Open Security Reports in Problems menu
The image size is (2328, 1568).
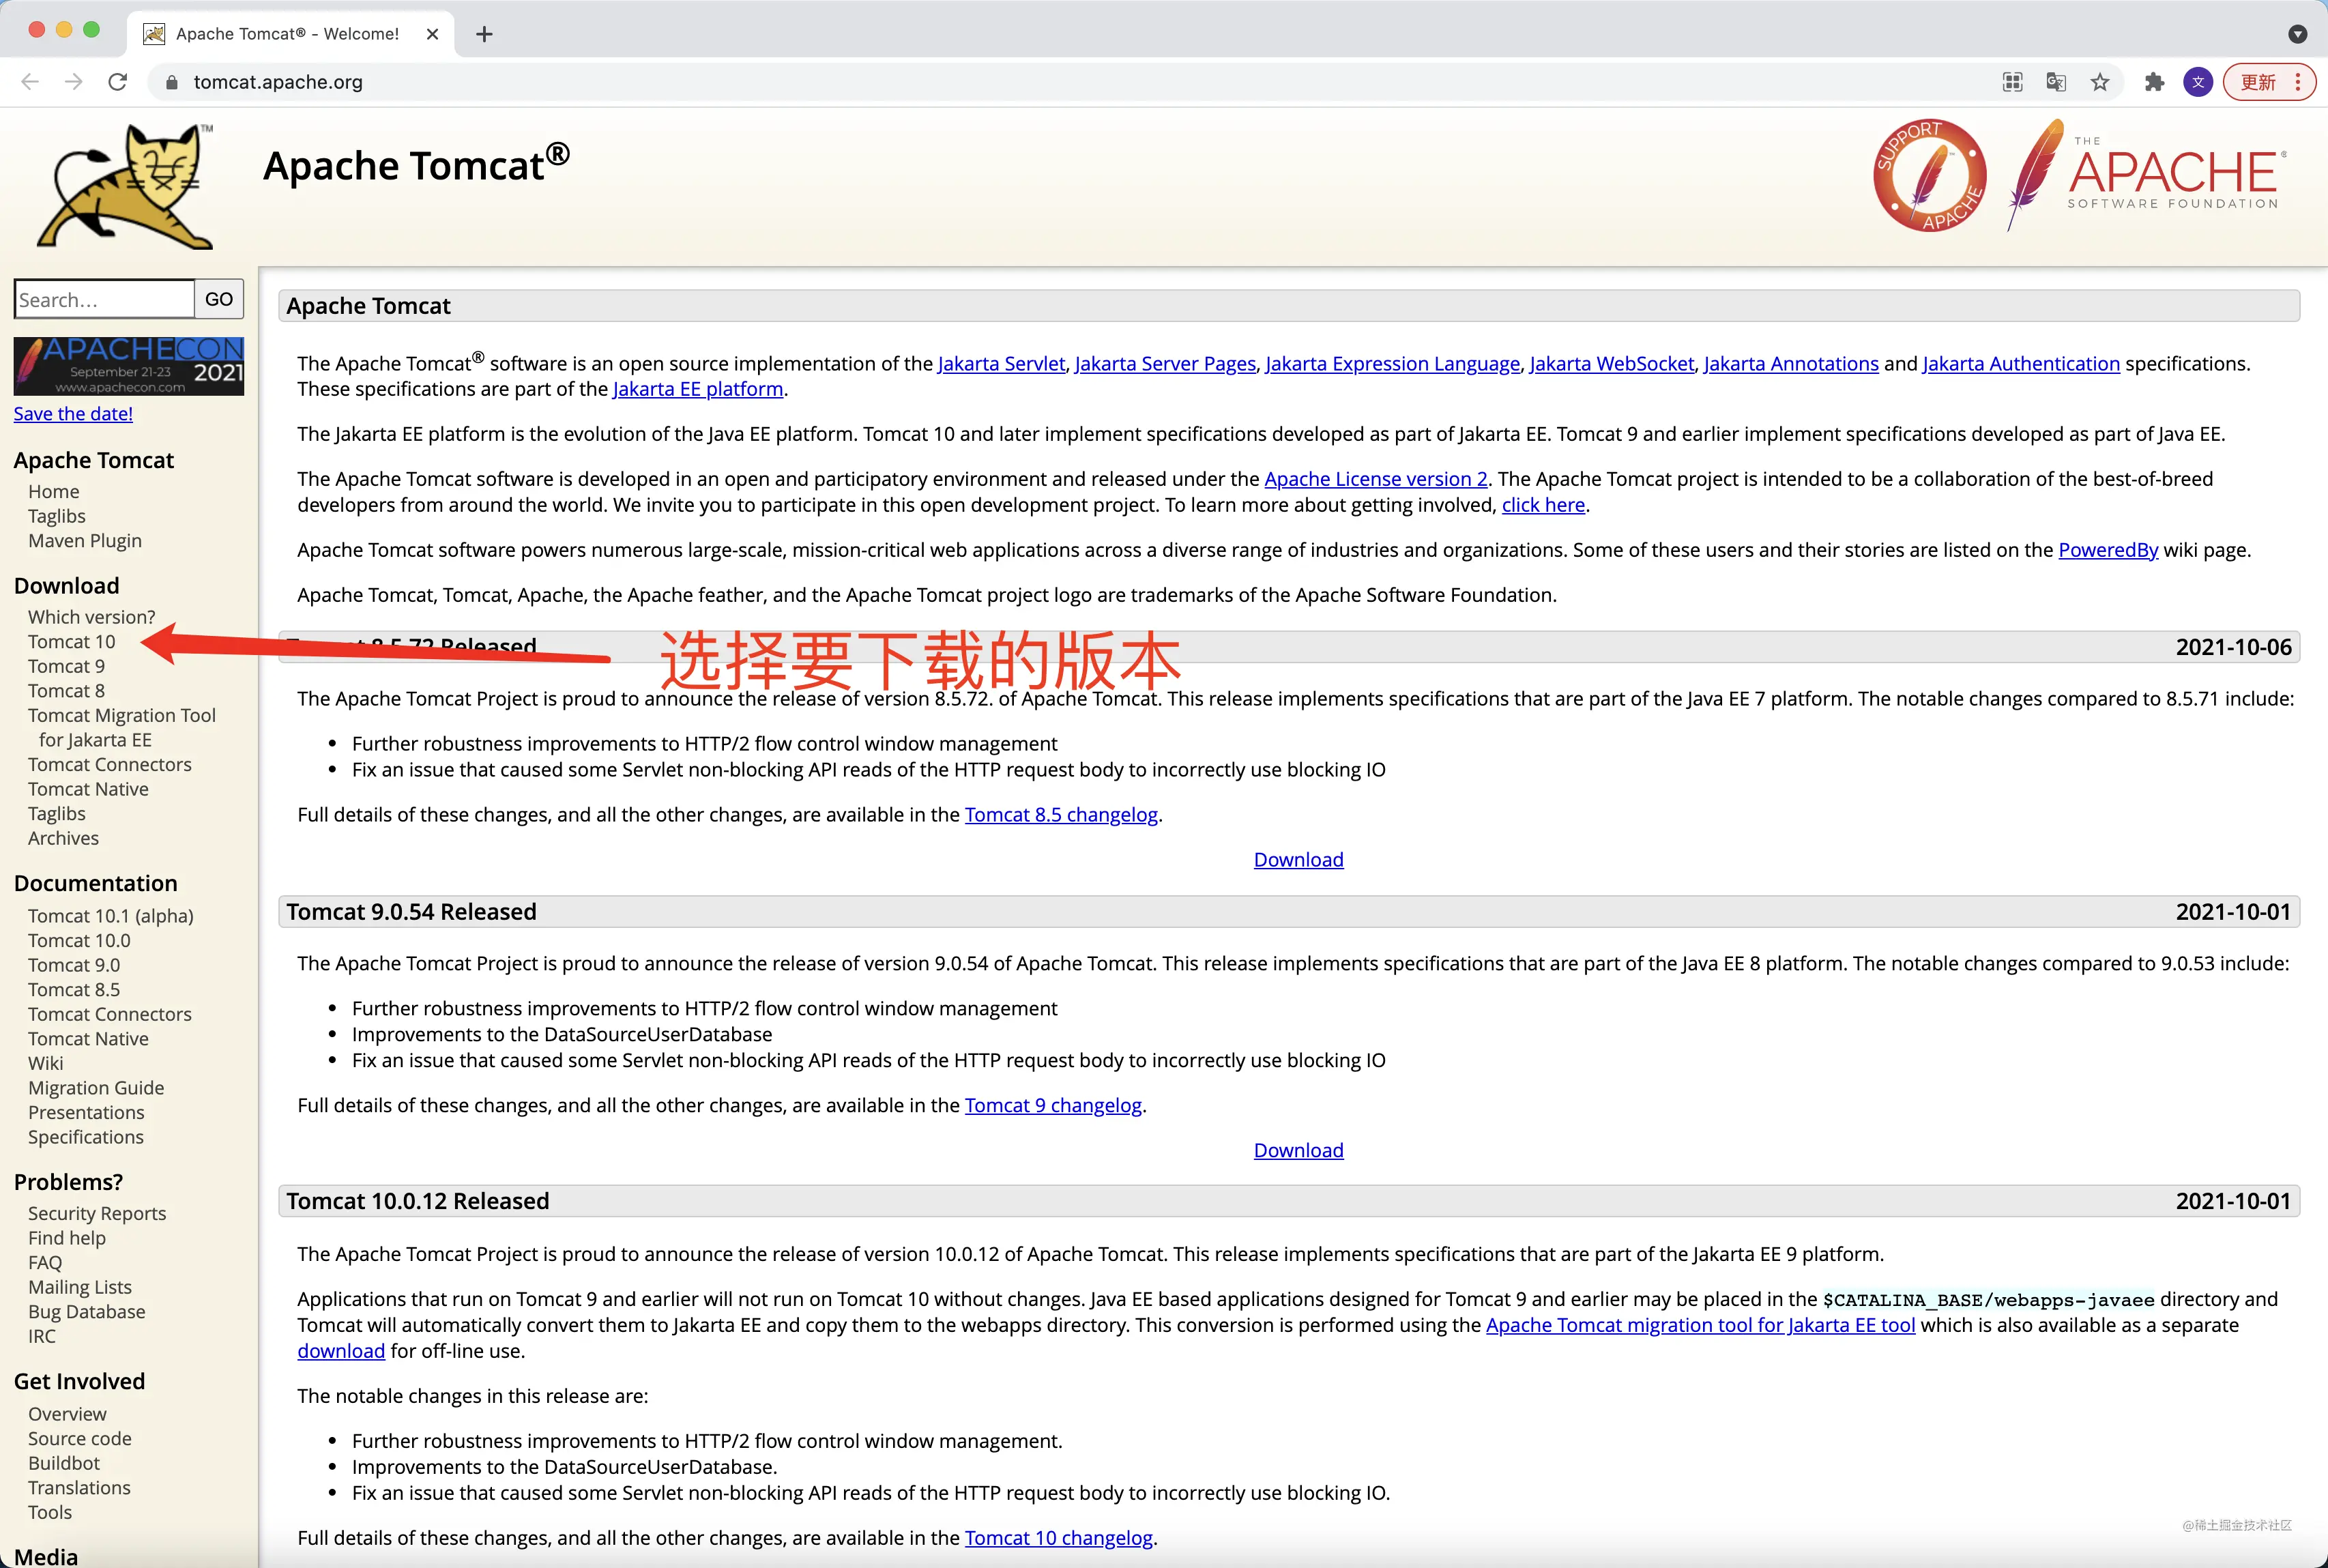(x=97, y=1213)
